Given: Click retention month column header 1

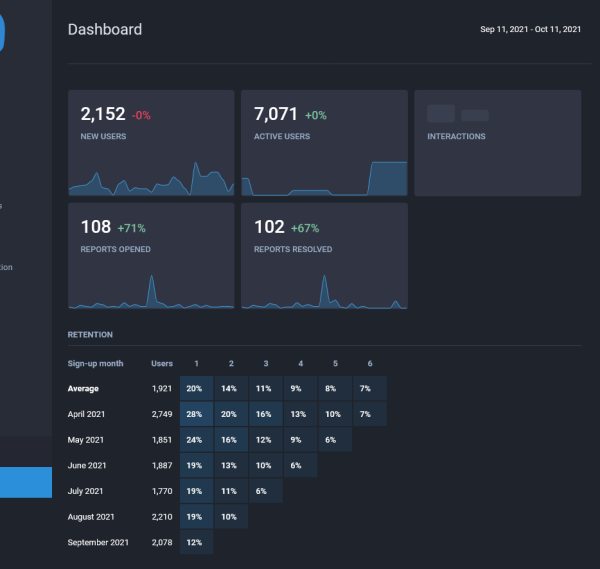Looking at the screenshot, I should pos(196,363).
